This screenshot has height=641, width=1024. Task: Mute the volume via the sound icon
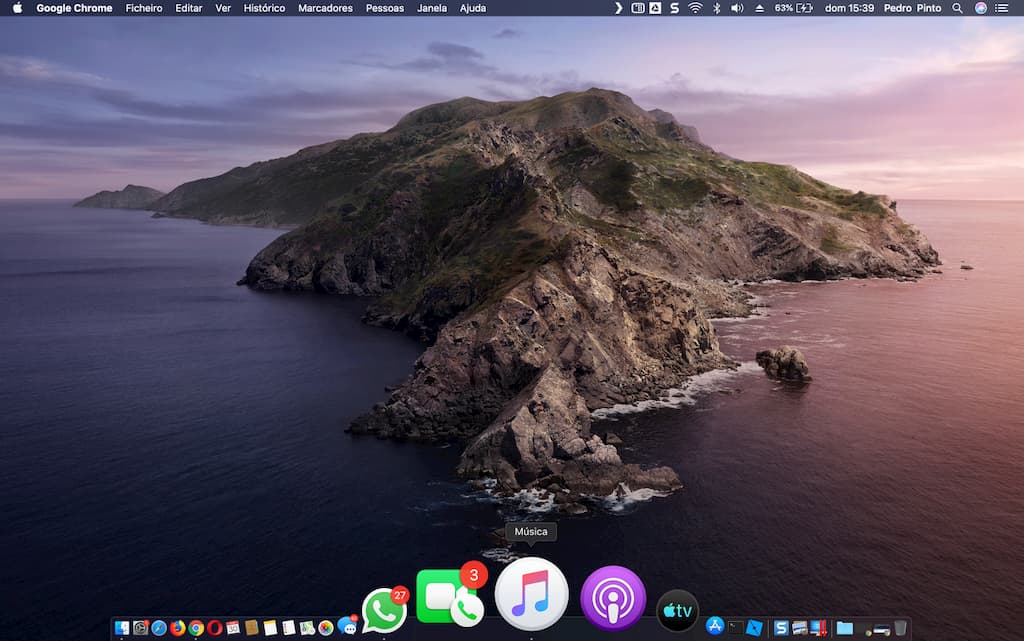736,8
